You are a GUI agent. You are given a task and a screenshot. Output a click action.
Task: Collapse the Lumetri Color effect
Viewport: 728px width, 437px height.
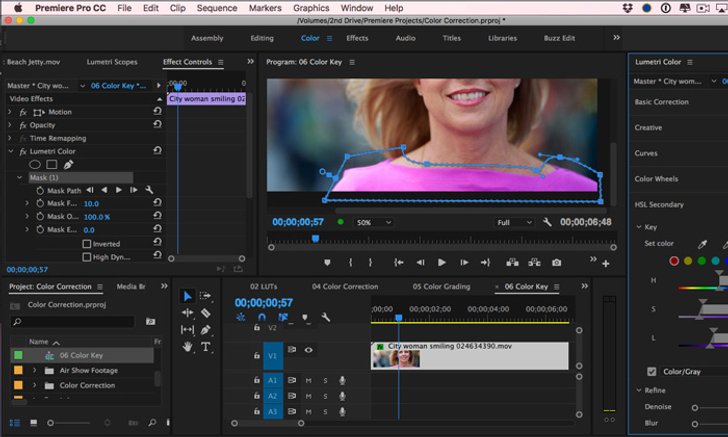click(x=10, y=151)
